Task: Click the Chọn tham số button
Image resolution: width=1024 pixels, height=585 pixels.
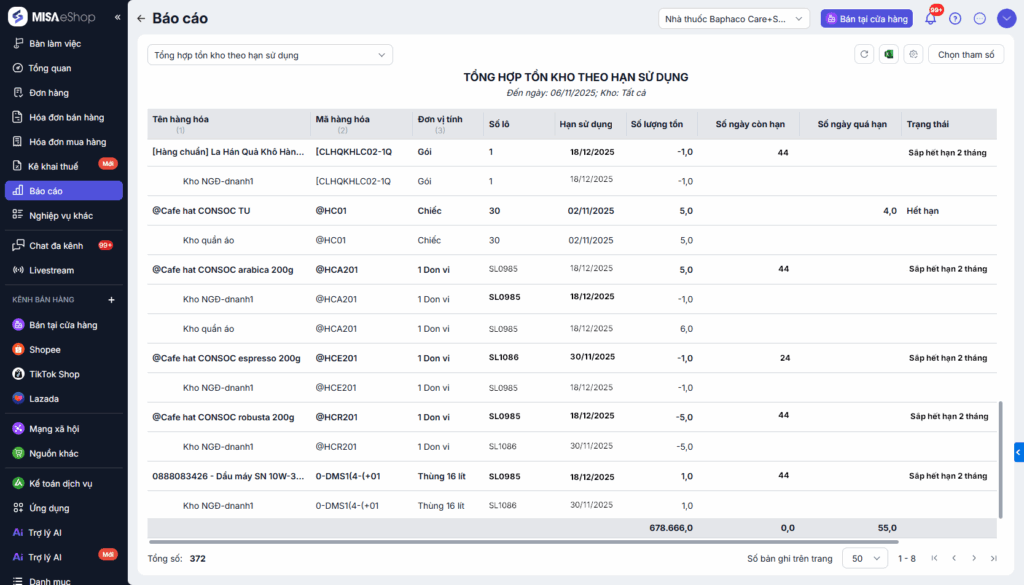Action: [x=965, y=55]
